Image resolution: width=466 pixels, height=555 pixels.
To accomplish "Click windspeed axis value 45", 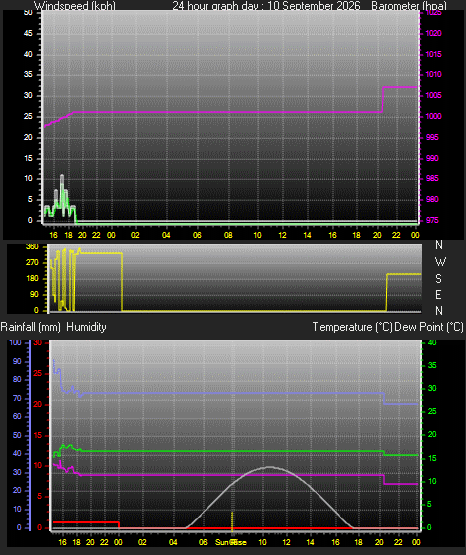I will click(28, 33).
